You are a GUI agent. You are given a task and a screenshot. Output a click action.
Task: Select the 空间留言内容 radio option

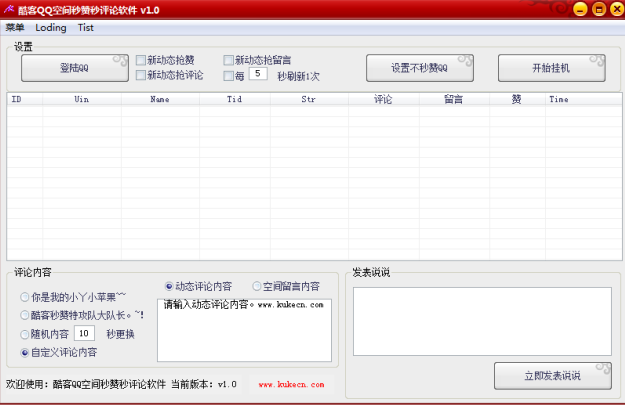point(257,286)
